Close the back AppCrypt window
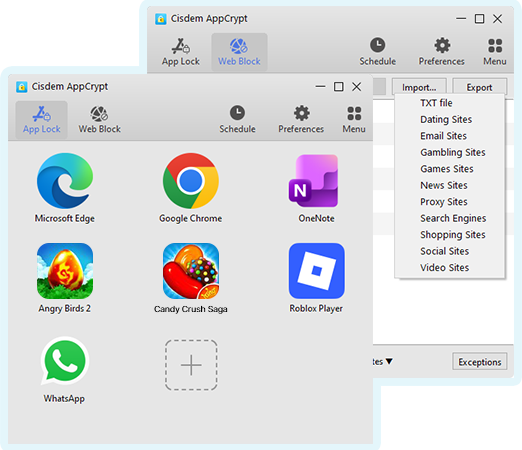Viewport: 522px width, 450px height. coord(497,19)
